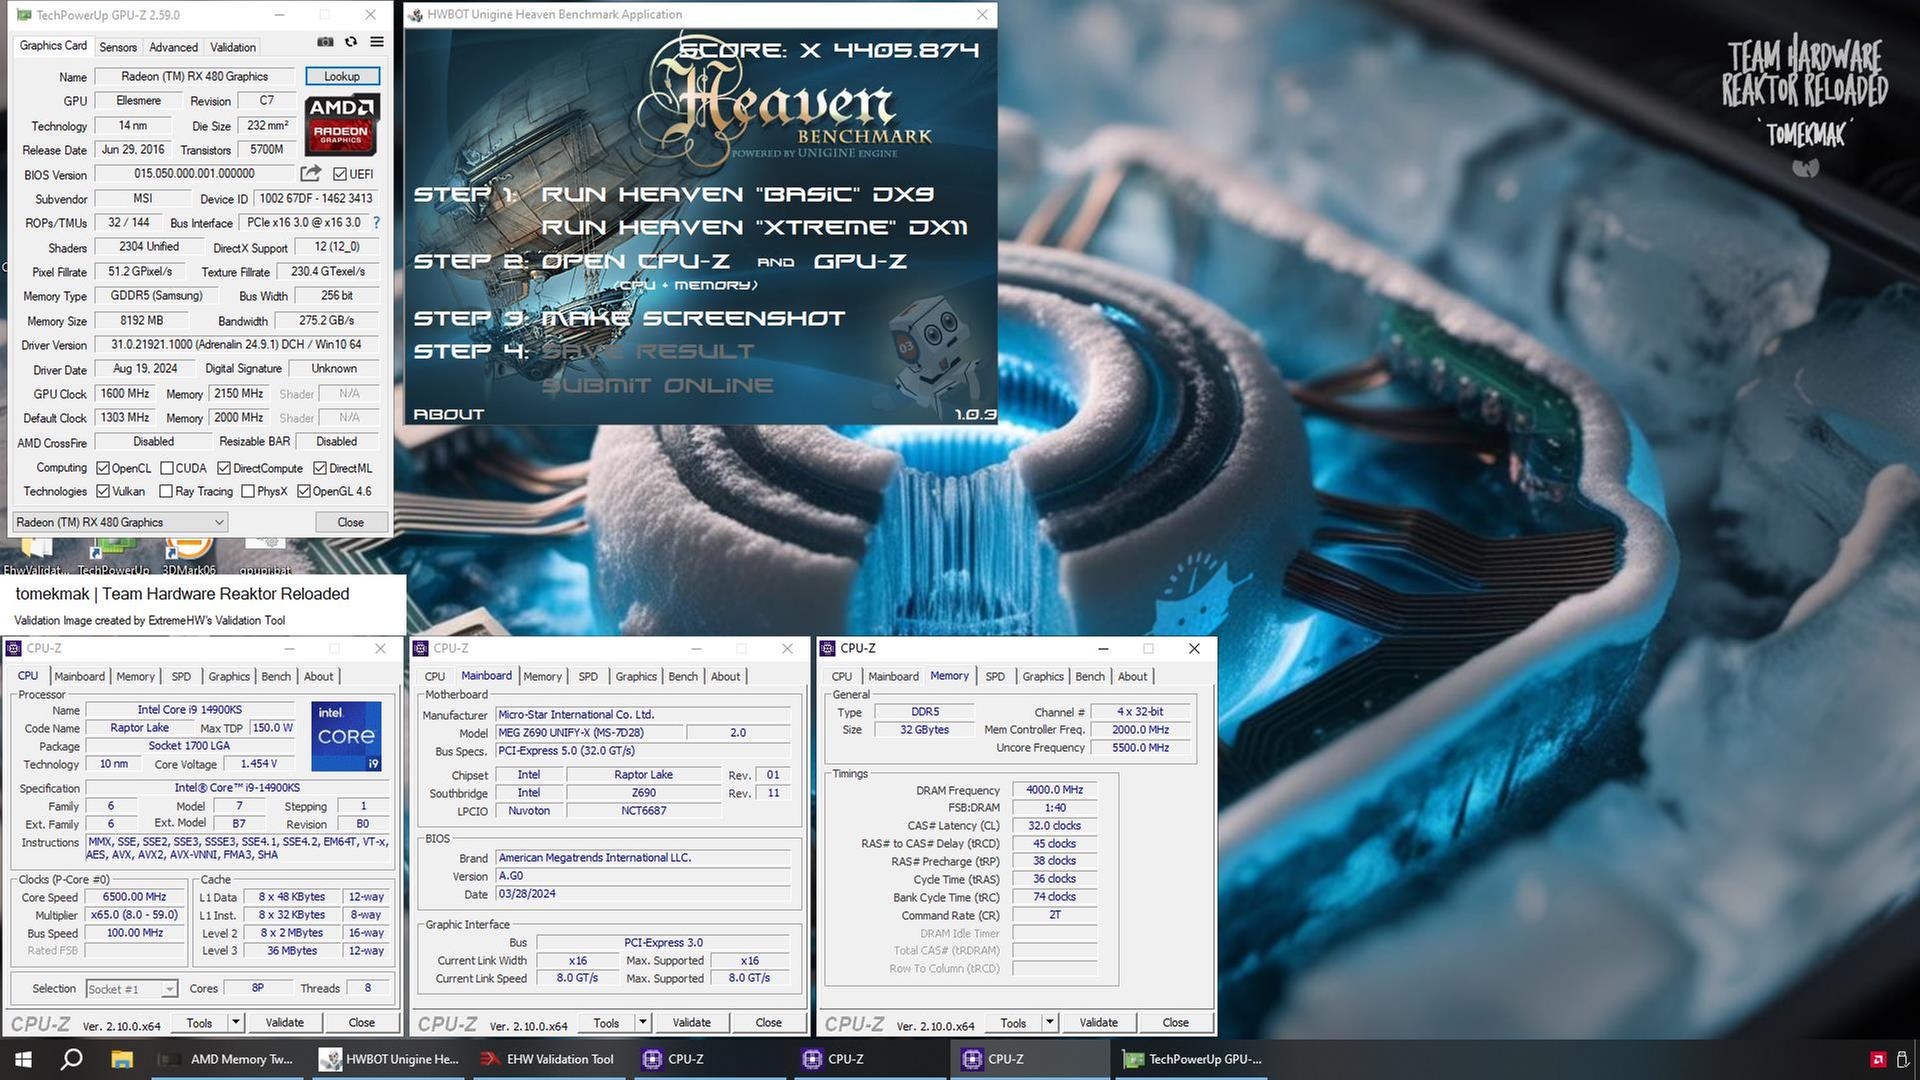Image resolution: width=1920 pixels, height=1080 pixels.
Task: Click the GPU-Z refresh icon
Action: click(351, 42)
